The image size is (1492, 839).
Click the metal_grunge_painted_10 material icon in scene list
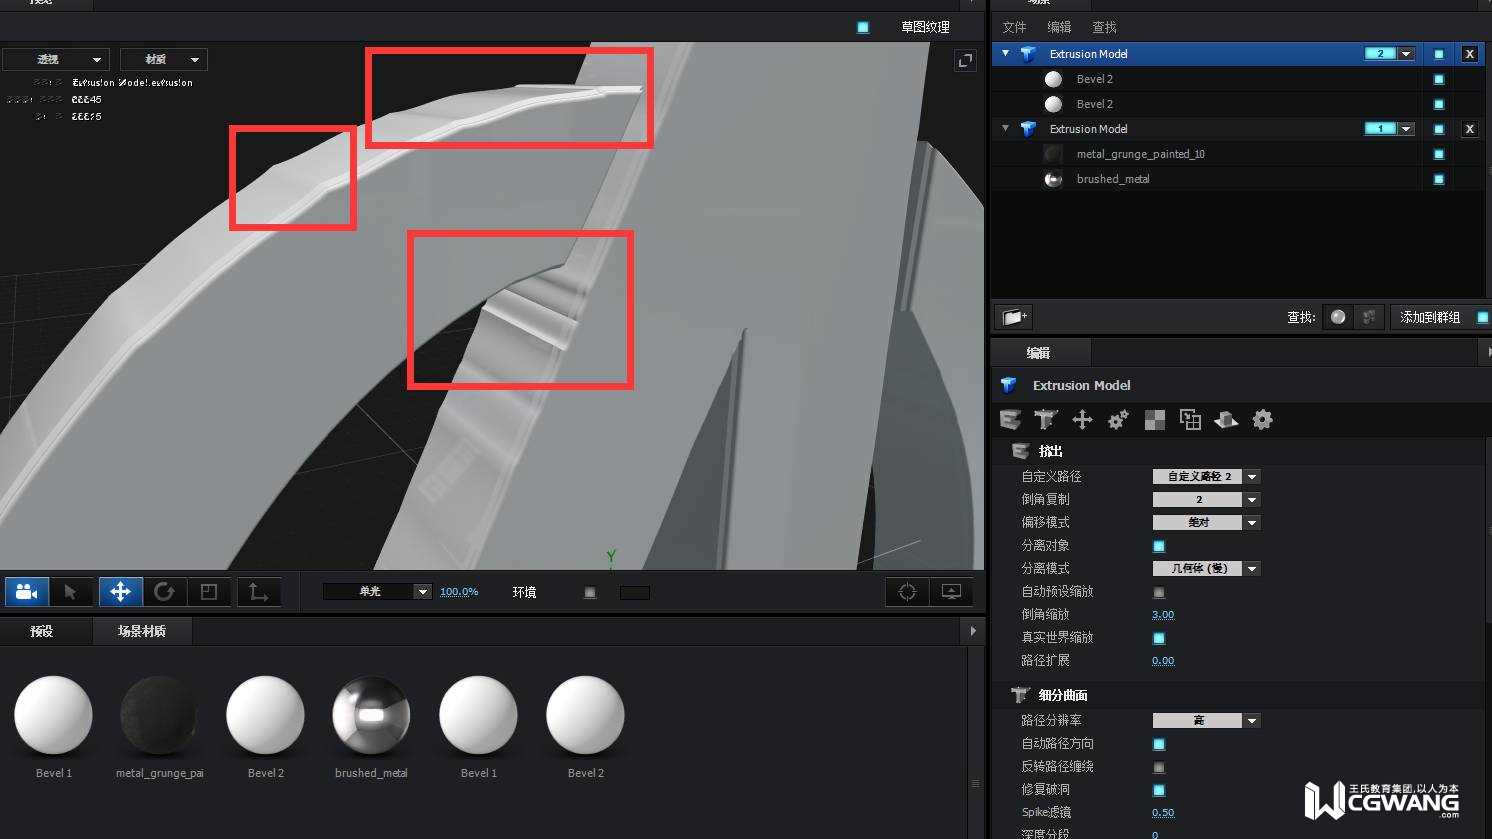click(x=1053, y=154)
